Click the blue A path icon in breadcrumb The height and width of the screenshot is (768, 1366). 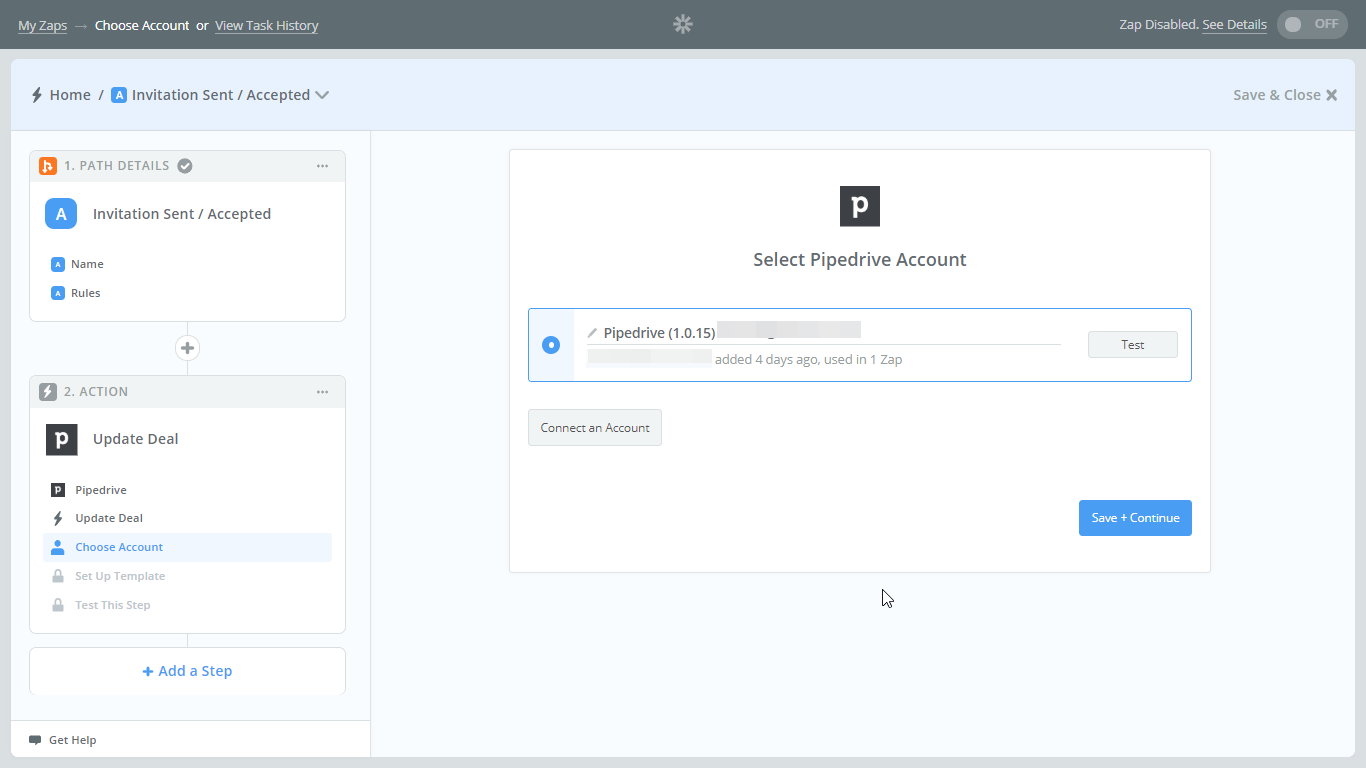tap(119, 95)
